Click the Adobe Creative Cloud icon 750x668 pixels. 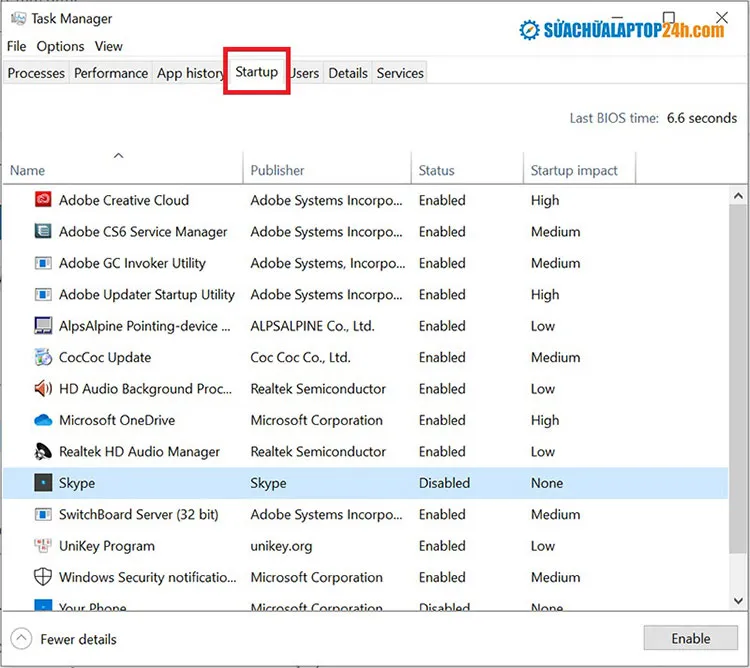[x=43, y=200]
